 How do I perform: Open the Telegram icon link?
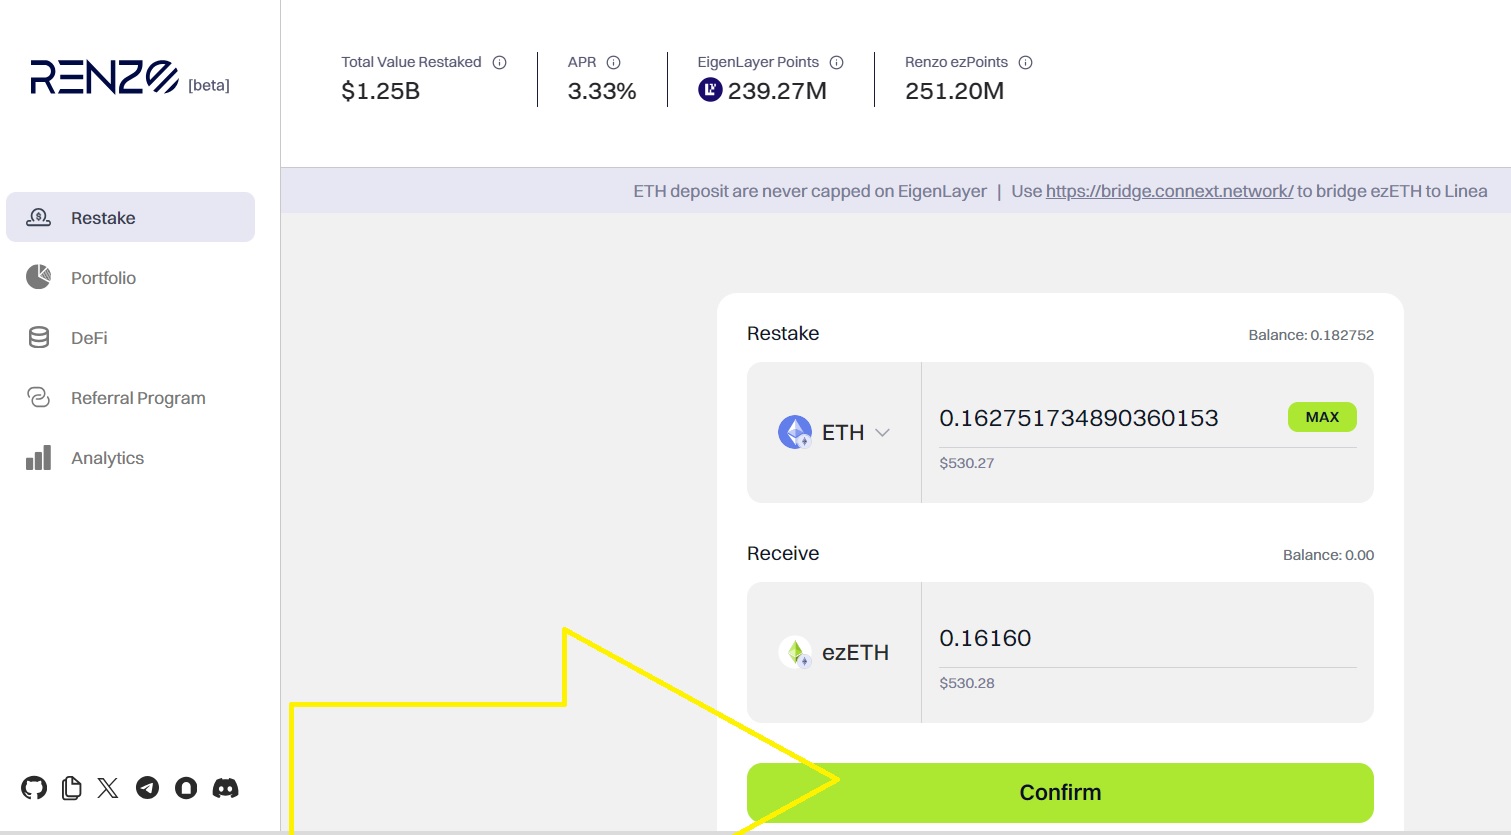tap(147, 788)
